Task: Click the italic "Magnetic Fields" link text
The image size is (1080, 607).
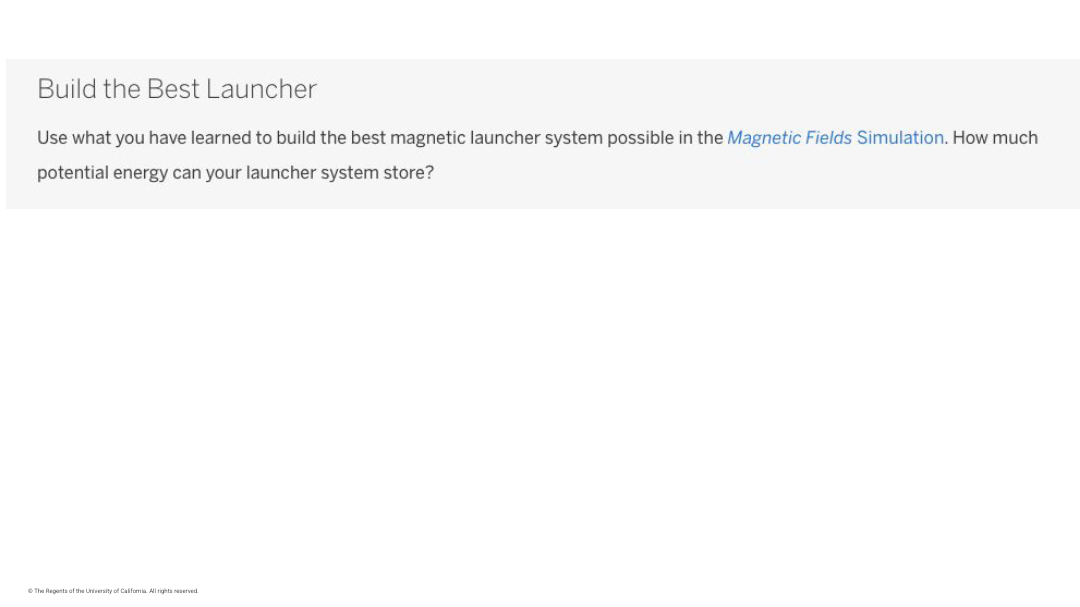Action: click(789, 138)
